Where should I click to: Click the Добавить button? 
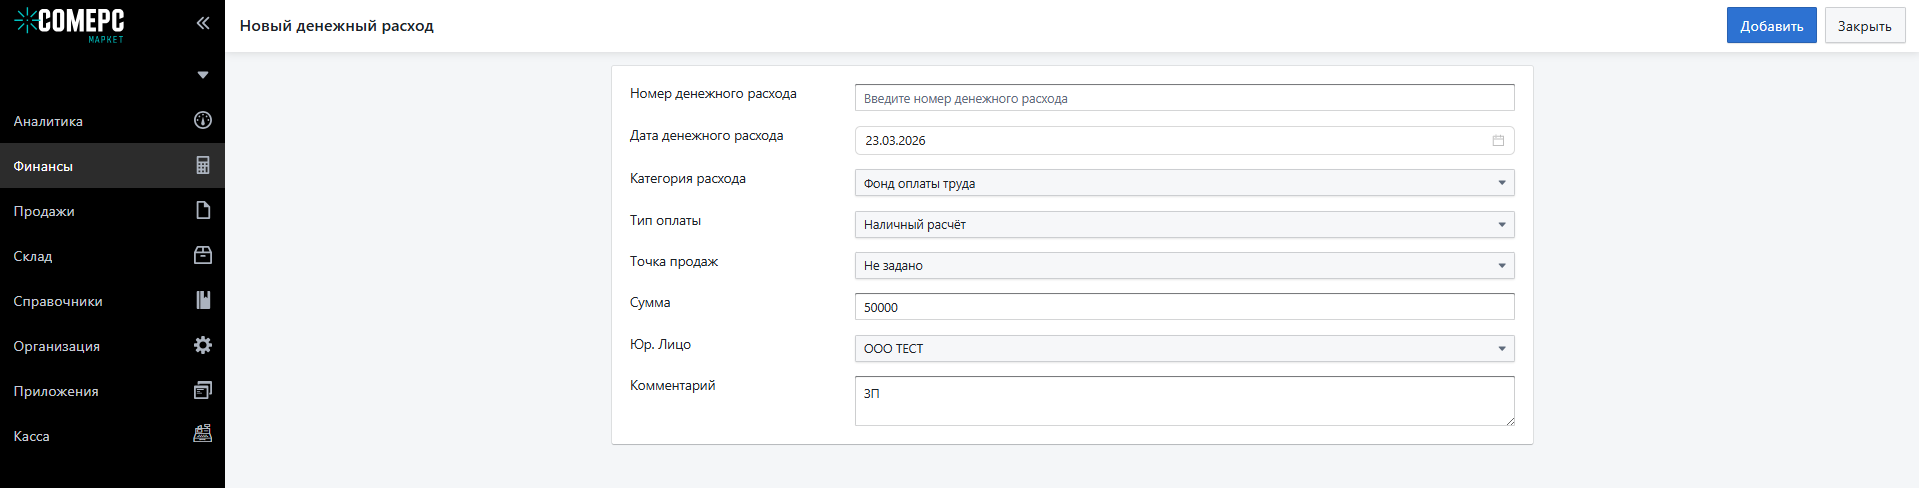(1771, 26)
